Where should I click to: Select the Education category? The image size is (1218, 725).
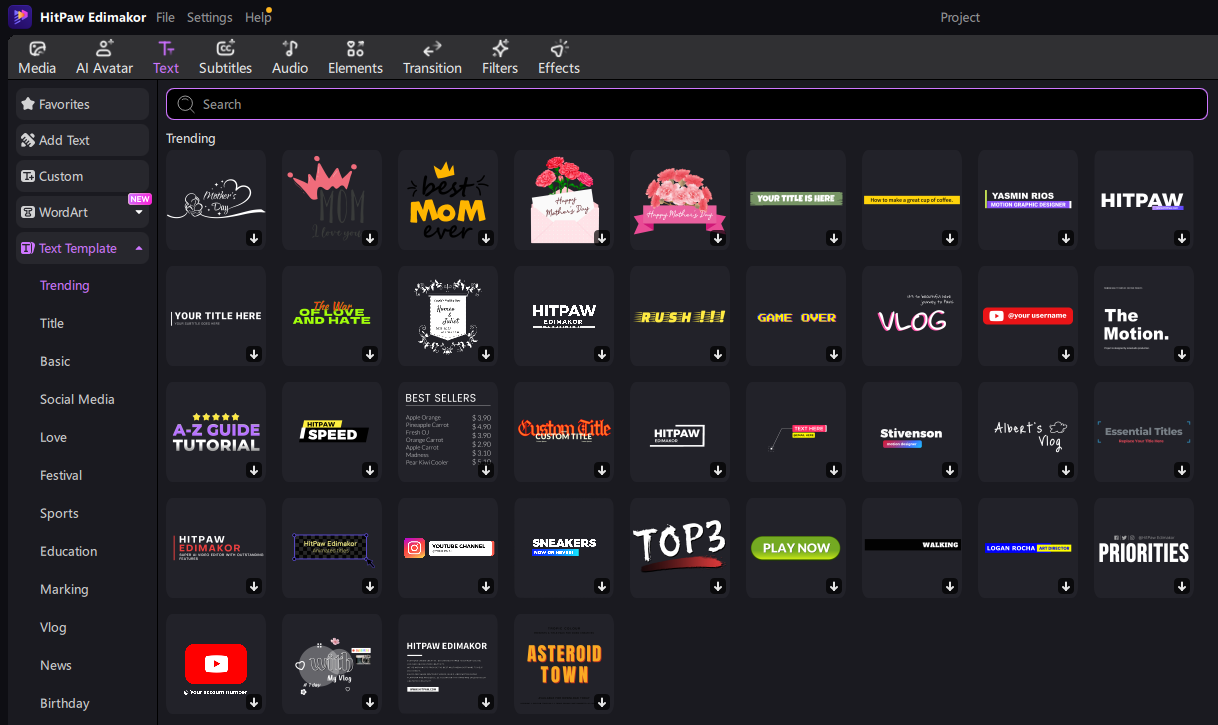coord(69,551)
